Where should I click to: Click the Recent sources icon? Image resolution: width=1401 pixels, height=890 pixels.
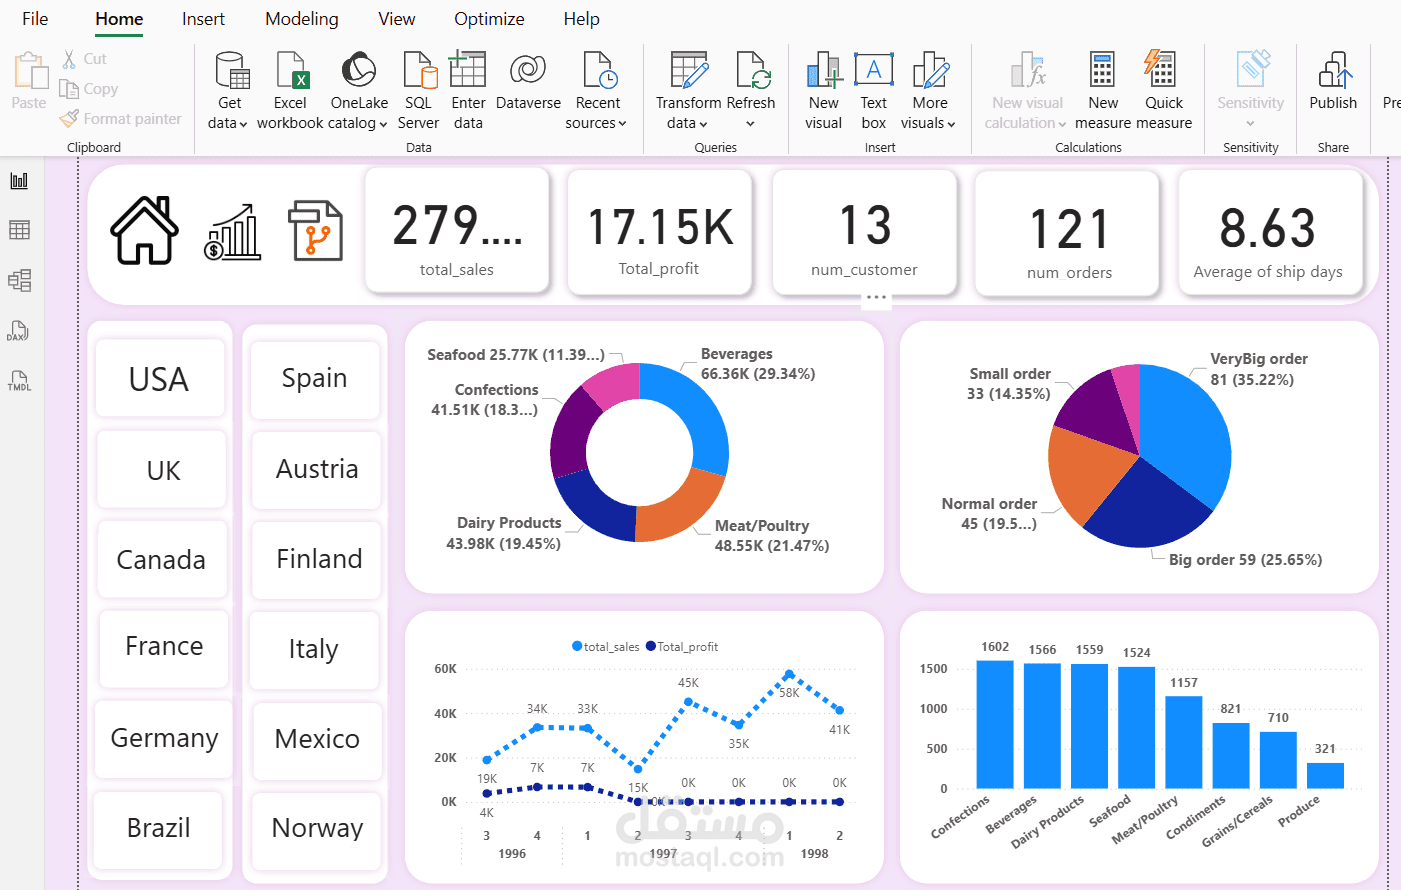(x=598, y=70)
